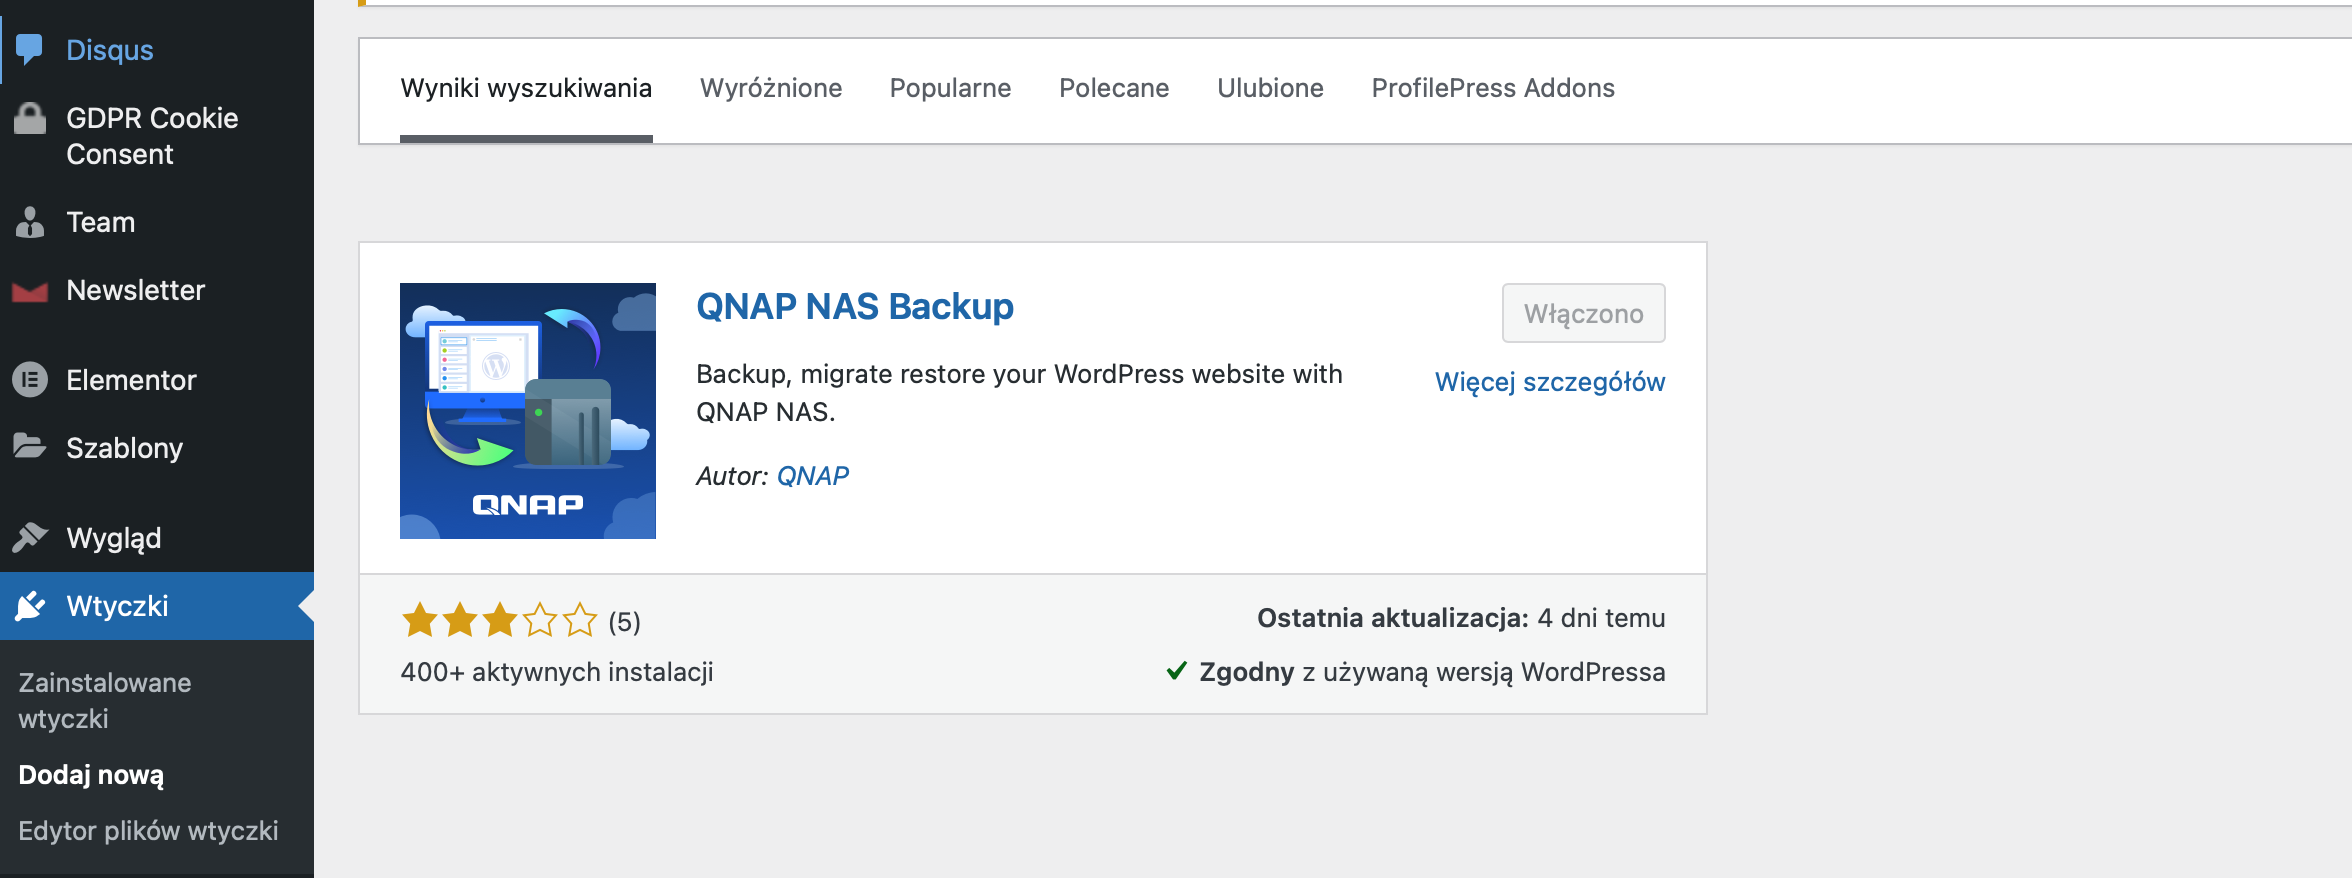Image resolution: width=2352 pixels, height=878 pixels.
Task: Click the QNAP NAS Backup title link
Action: (854, 307)
